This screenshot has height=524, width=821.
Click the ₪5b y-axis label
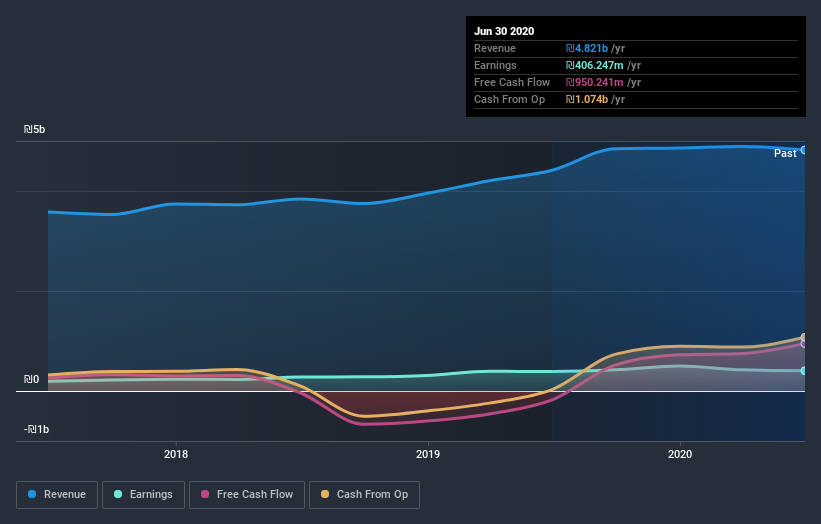pyautogui.click(x=35, y=129)
